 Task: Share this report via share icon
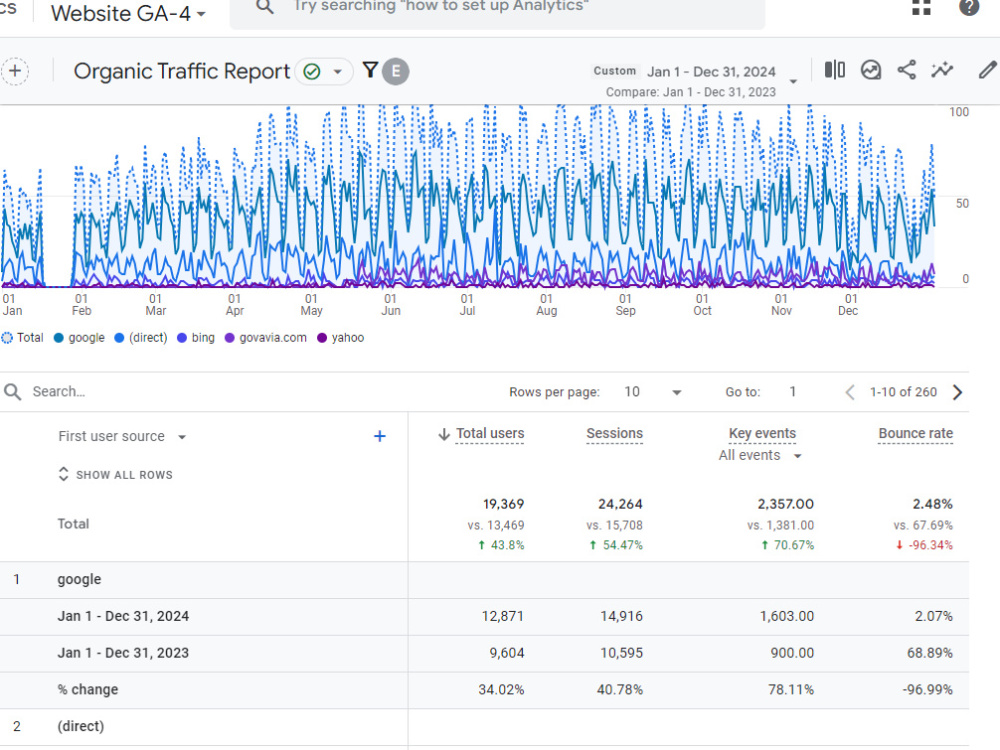pyautogui.click(x=906, y=70)
